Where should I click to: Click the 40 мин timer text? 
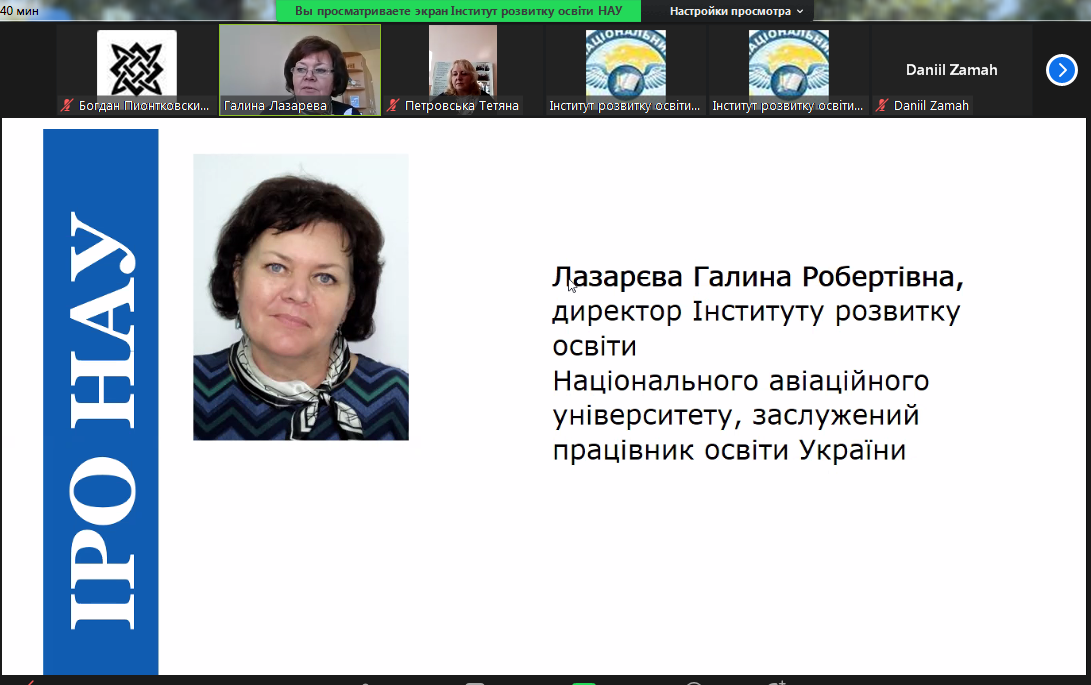click(x=20, y=8)
